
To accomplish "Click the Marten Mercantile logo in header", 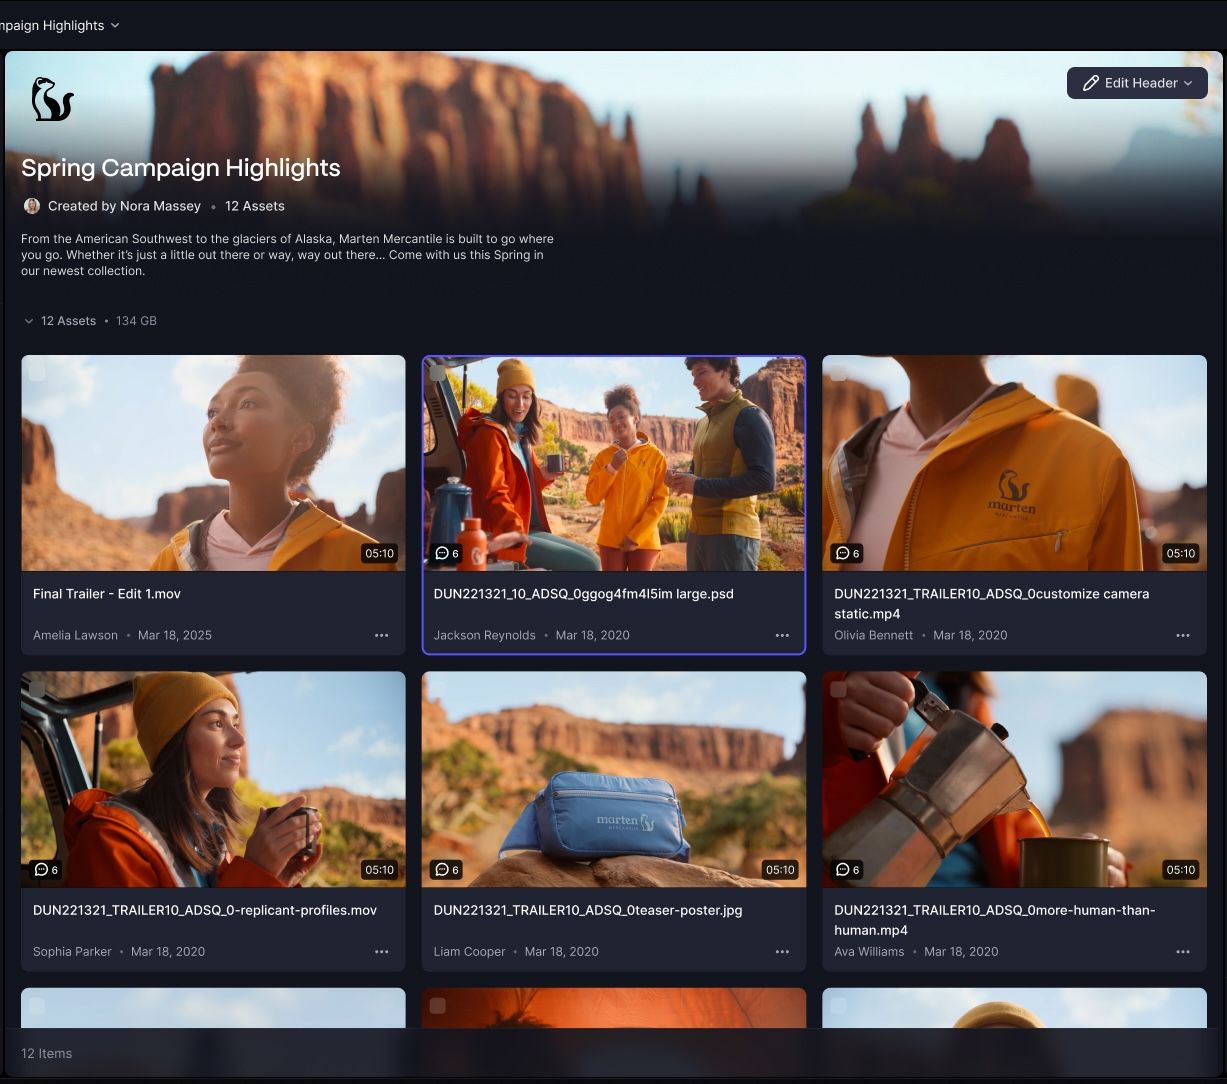I will tap(52, 99).
